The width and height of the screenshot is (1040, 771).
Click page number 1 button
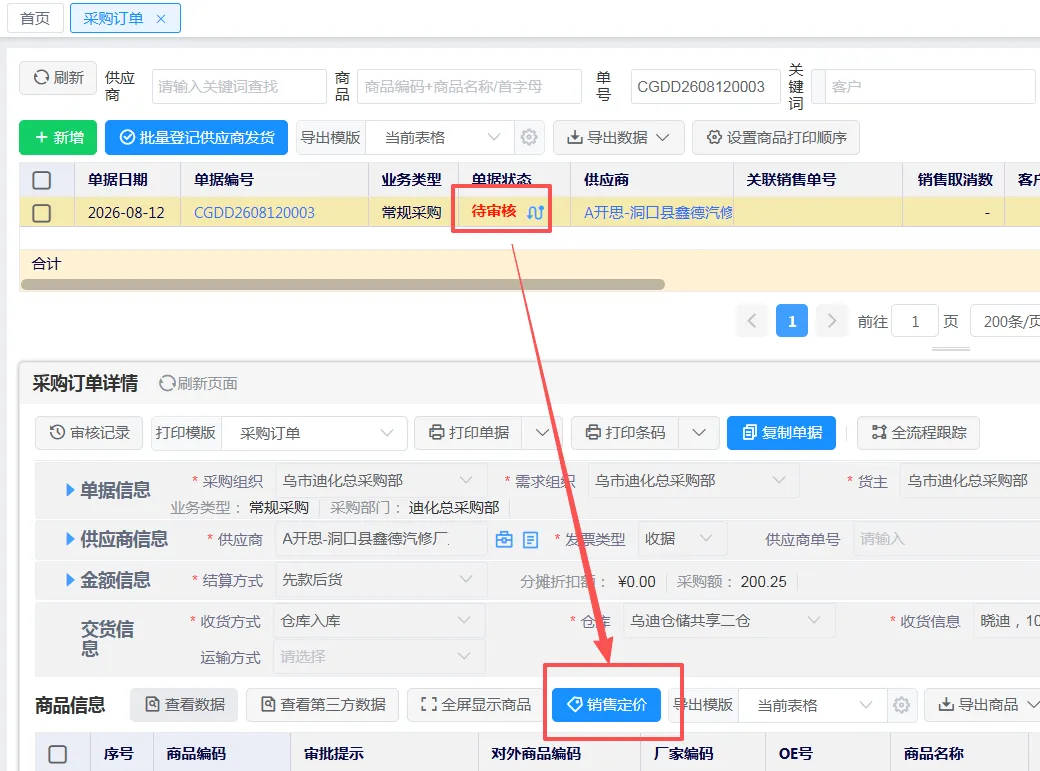click(x=792, y=321)
